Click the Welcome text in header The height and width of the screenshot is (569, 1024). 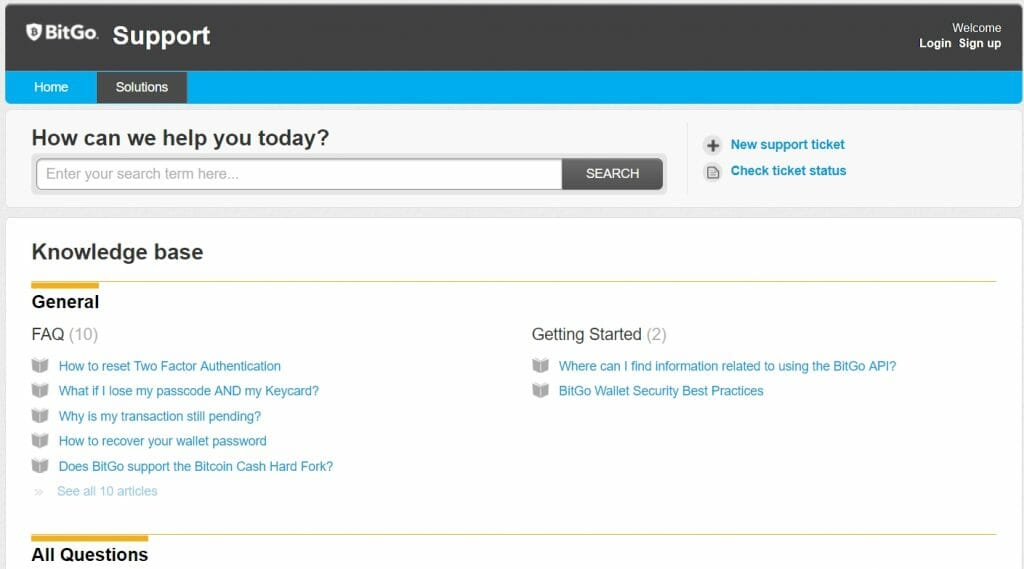pos(976,27)
